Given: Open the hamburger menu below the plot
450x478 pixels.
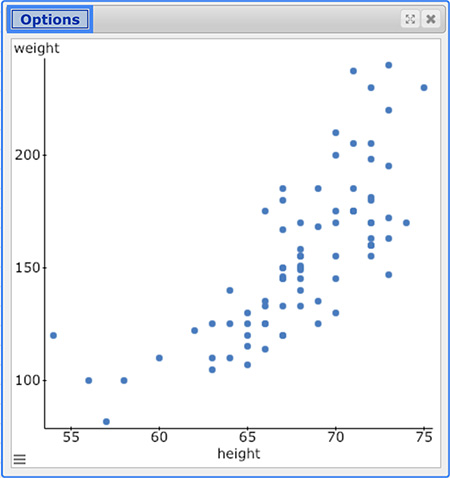Looking at the screenshot, I should pos(20,459).
